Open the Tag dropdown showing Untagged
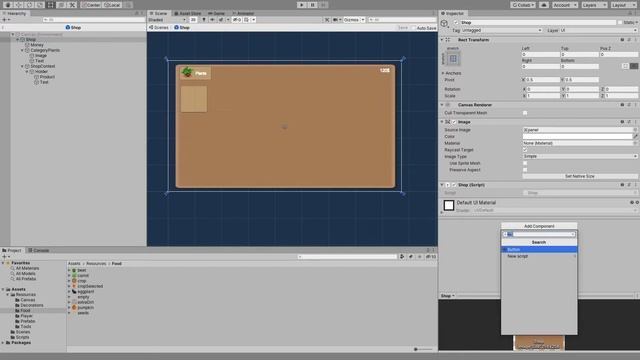This screenshot has width=640, height=360. pyautogui.click(x=502, y=30)
